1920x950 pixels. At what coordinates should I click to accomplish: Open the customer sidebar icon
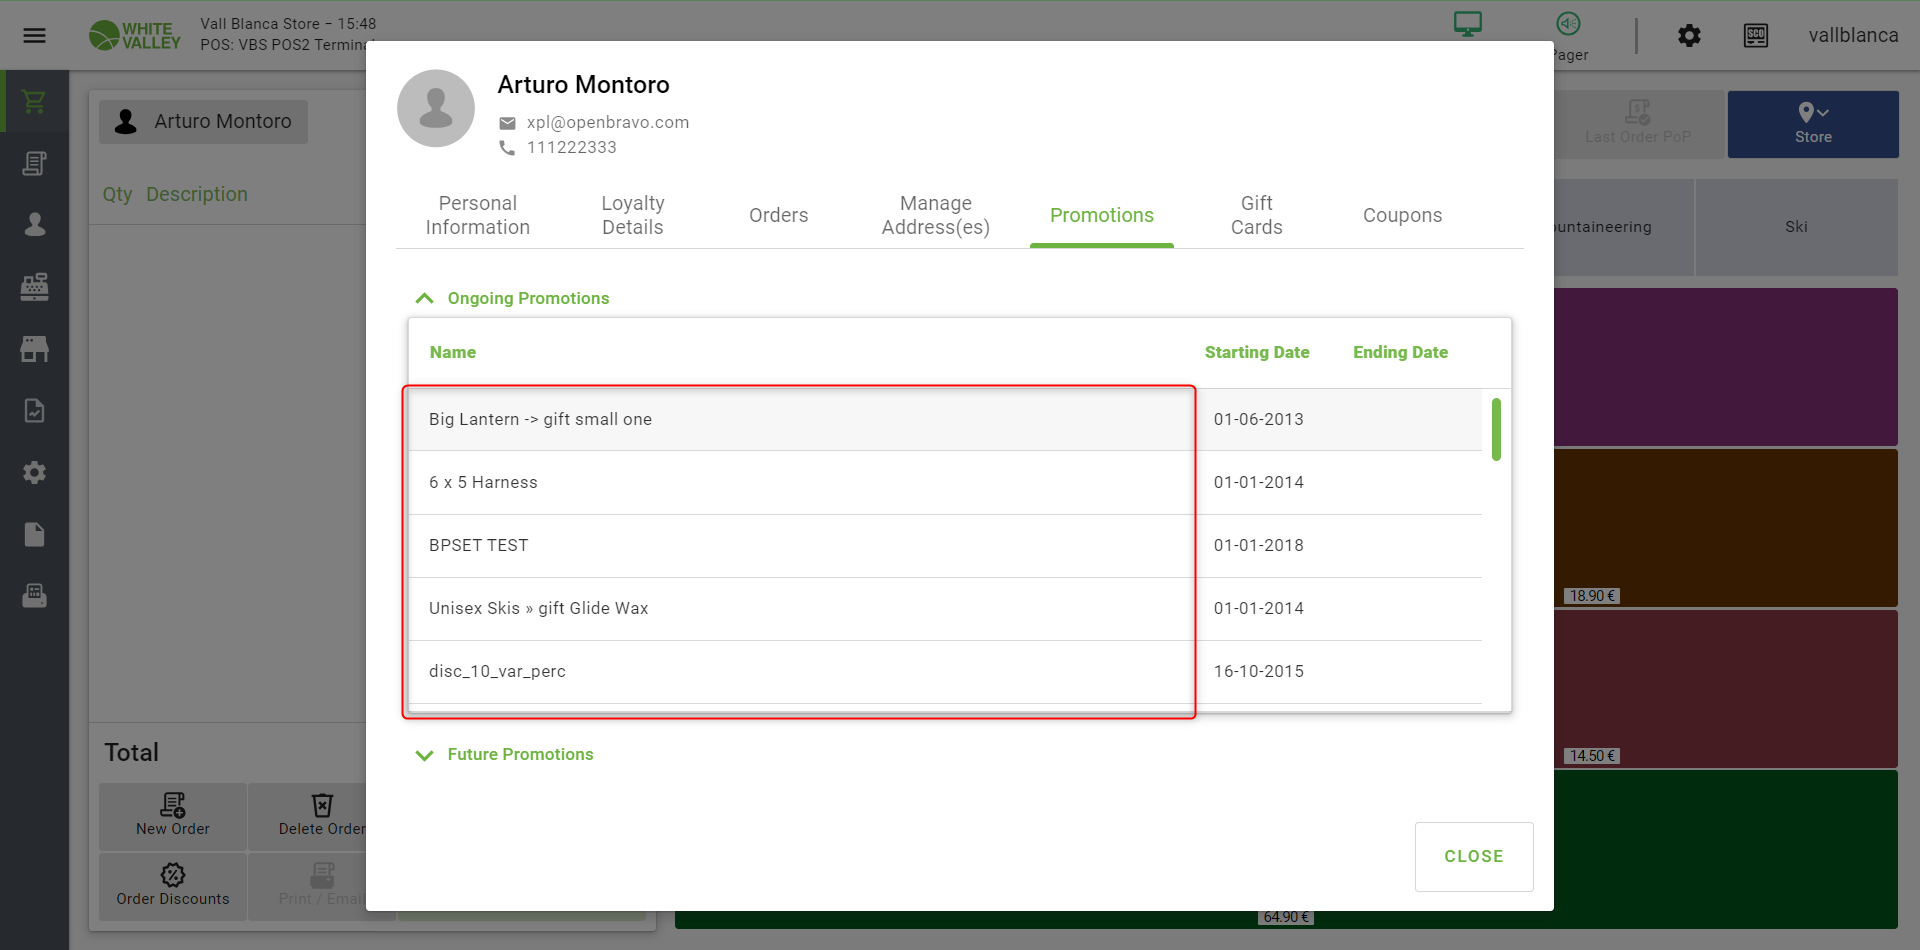point(34,225)
